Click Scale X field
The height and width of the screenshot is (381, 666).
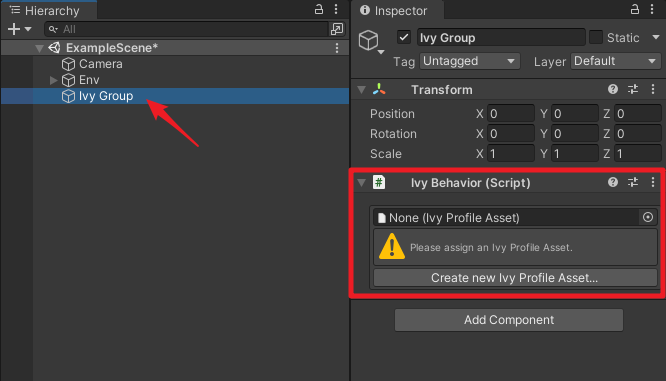pyautogui.click(x=511, y=153)
